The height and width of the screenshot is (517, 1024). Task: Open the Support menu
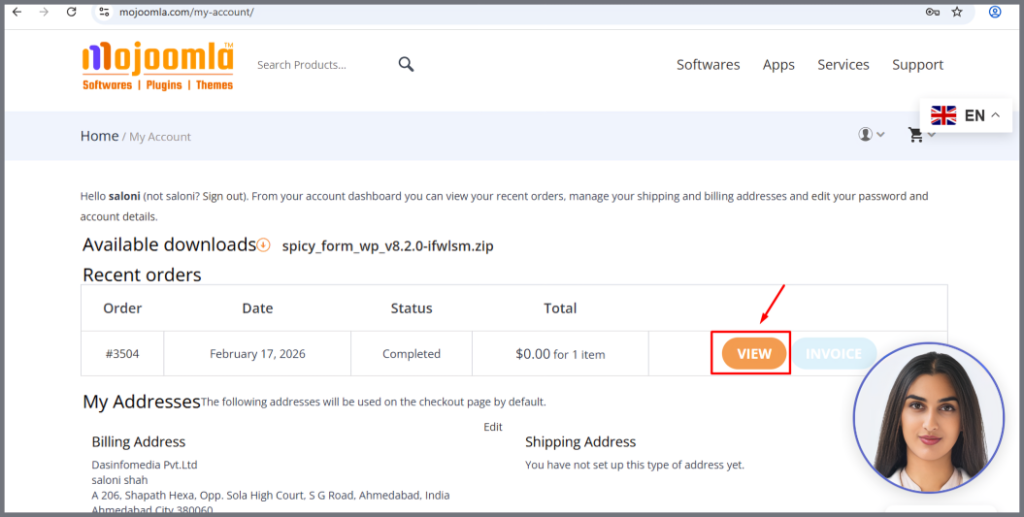click(917, 65)
